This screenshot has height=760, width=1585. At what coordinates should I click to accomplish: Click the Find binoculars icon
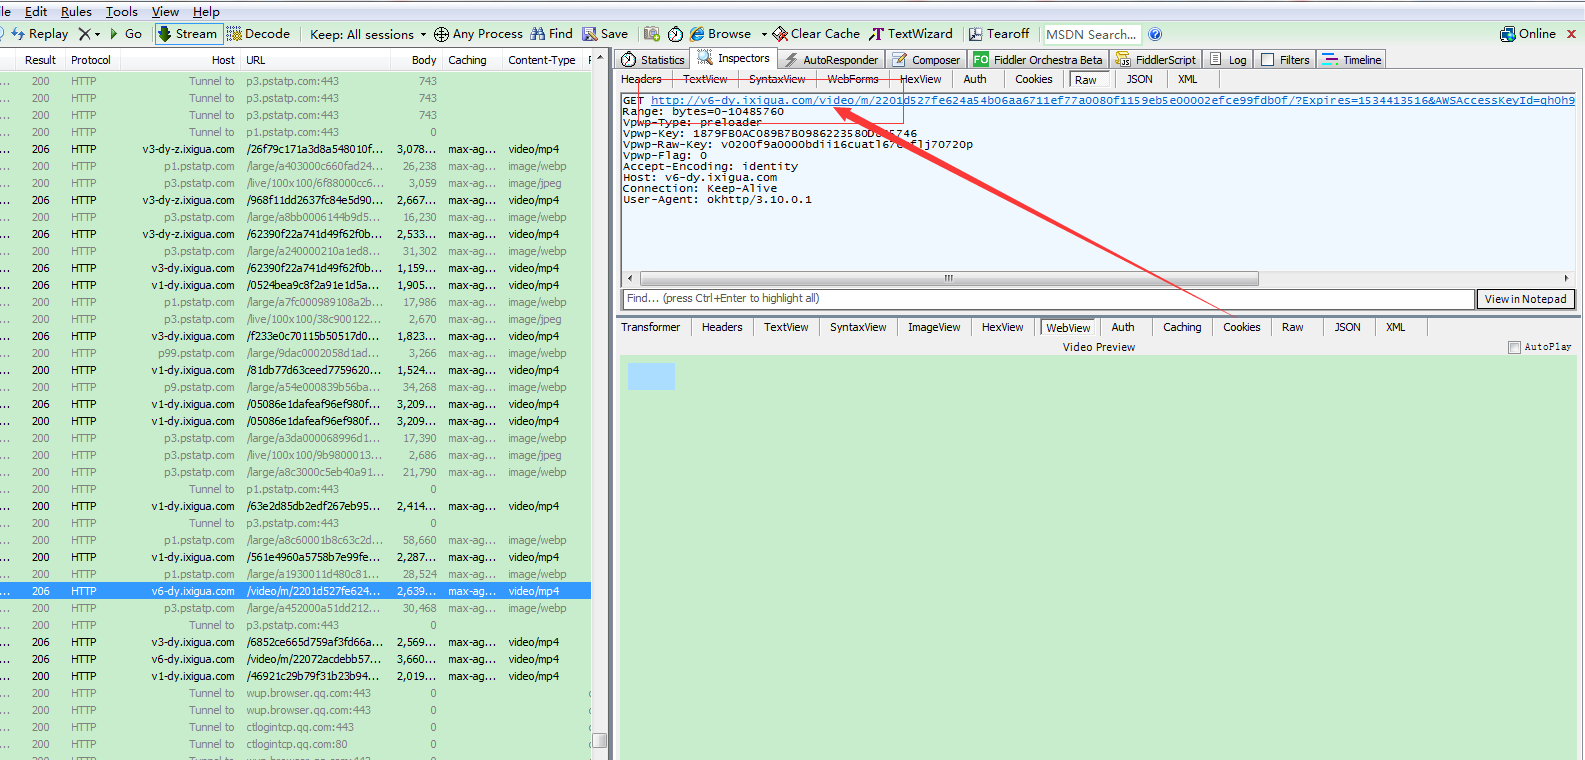tap(538, 34)
